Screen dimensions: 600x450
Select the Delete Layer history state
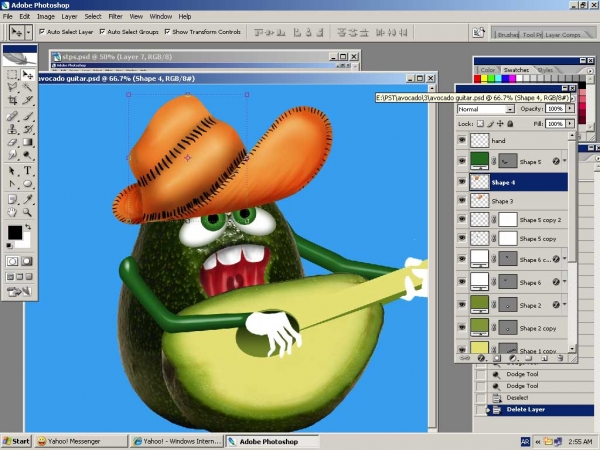point(534,409)
